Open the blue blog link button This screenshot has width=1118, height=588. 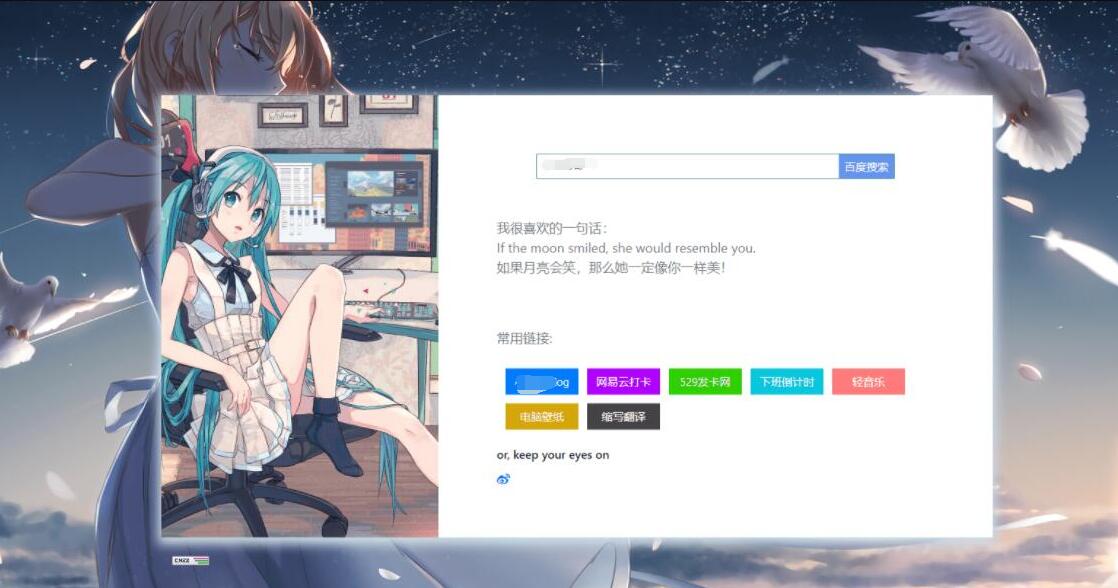541,381
